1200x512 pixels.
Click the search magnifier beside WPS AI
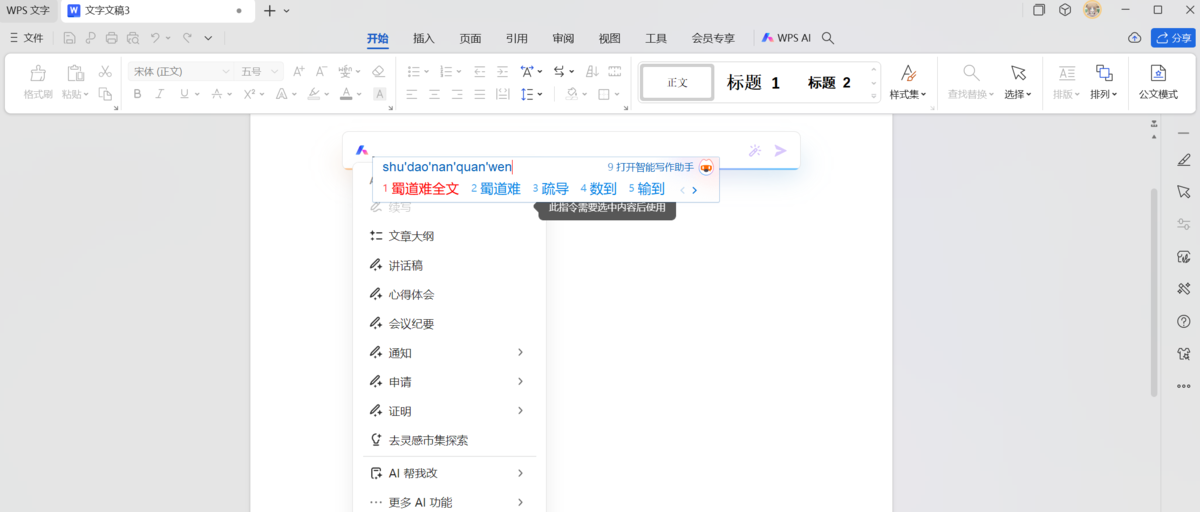coord(828,38)
